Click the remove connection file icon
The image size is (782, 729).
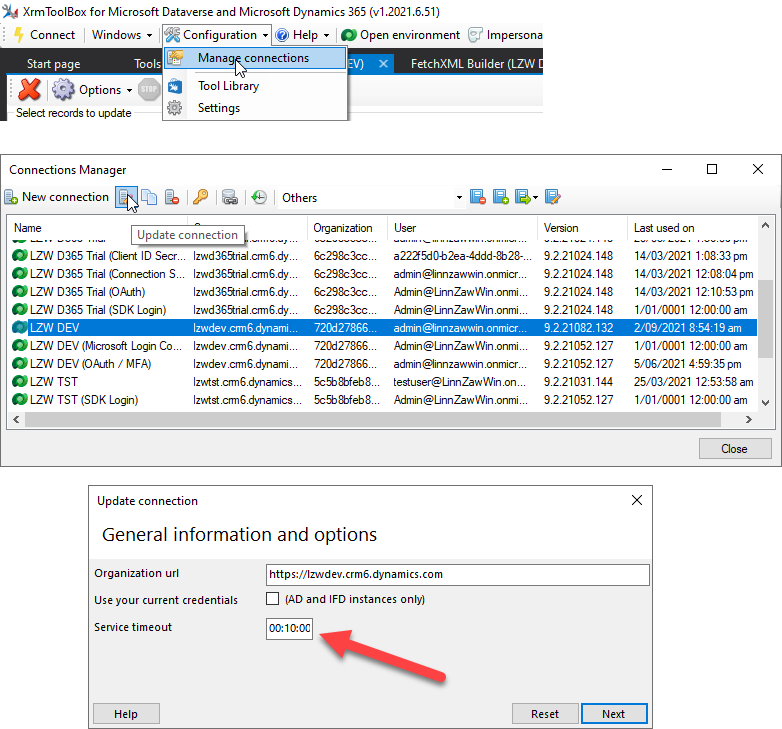tap(478, 197)
